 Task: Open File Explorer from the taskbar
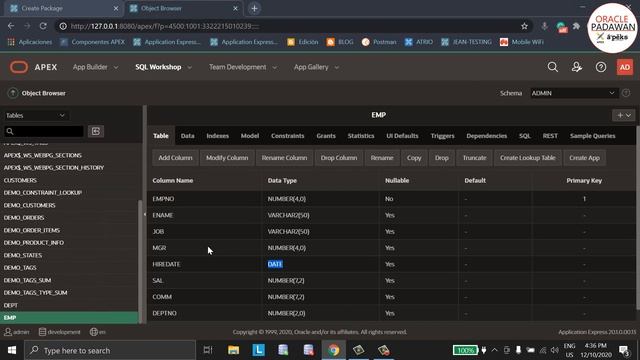(x=233, y=350)
